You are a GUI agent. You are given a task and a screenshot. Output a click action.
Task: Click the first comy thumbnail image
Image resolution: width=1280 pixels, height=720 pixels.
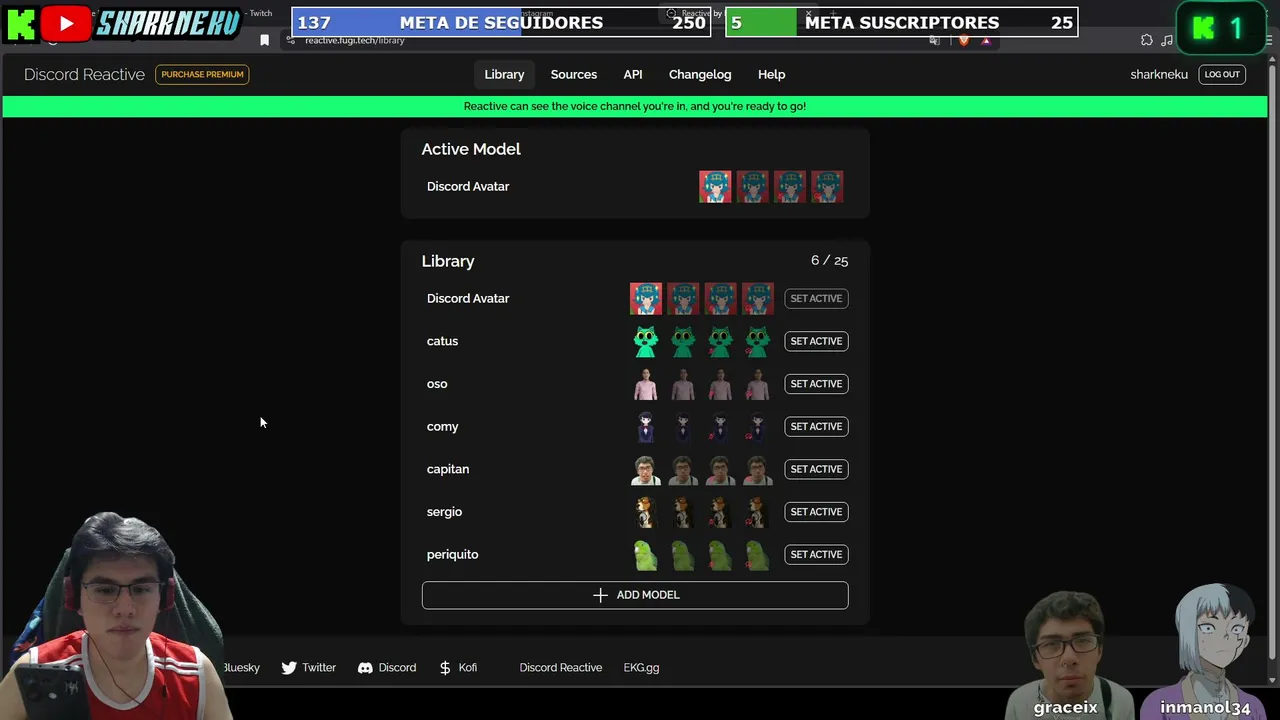(x=646, y=427)
